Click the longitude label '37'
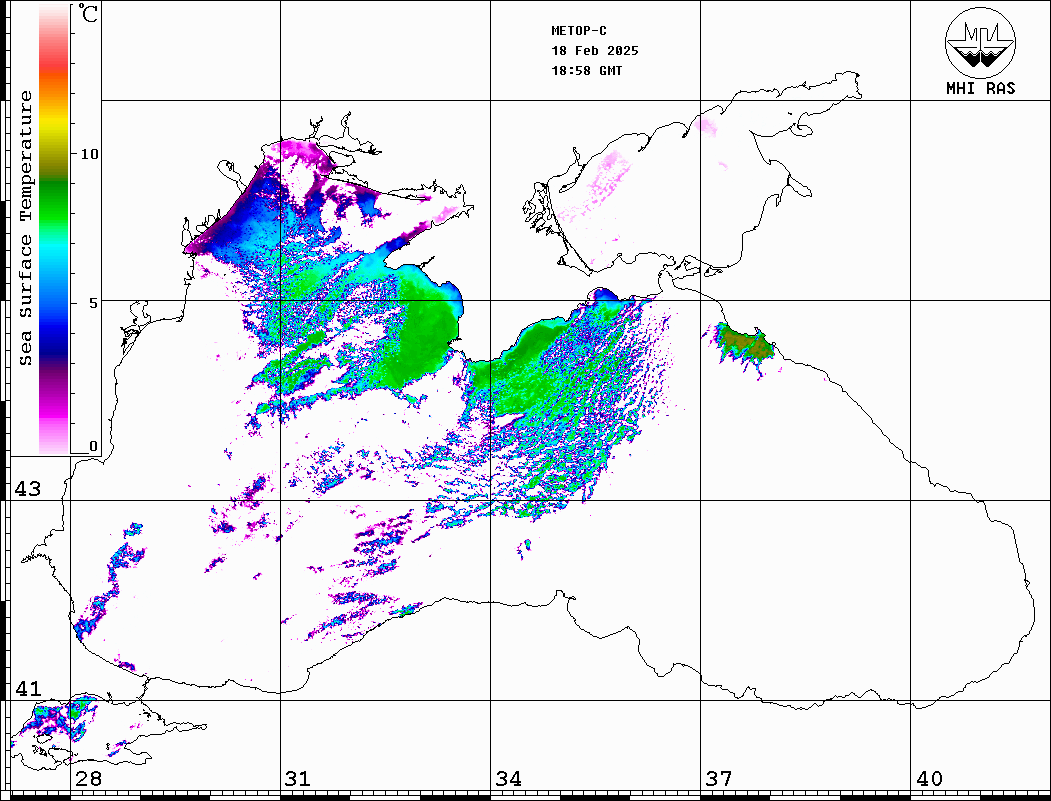Viewport: 1051px width, 801px height. point(719,779)
